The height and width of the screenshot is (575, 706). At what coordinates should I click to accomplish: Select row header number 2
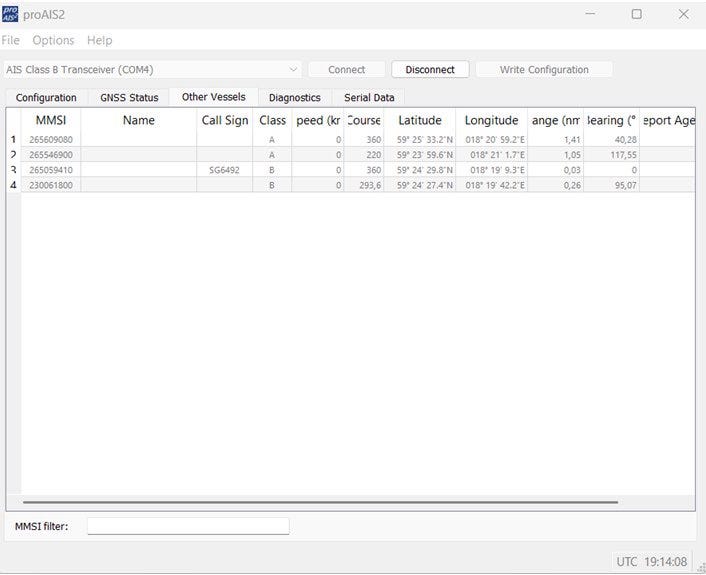click(x=14, y=155)
